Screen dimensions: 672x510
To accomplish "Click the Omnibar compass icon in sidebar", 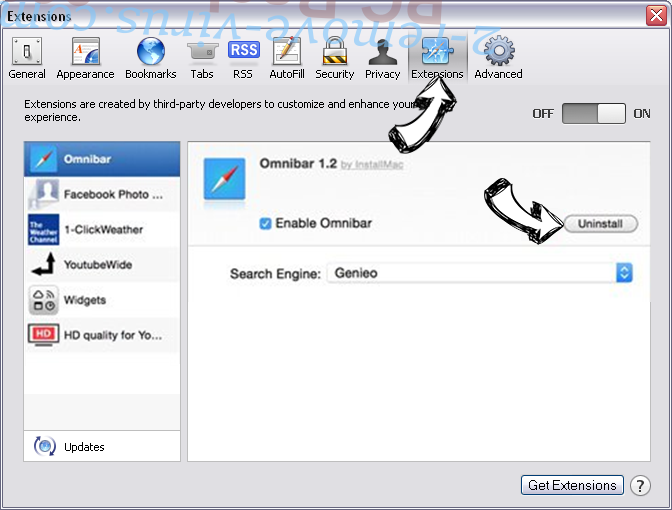I will (x=43, y=159).
